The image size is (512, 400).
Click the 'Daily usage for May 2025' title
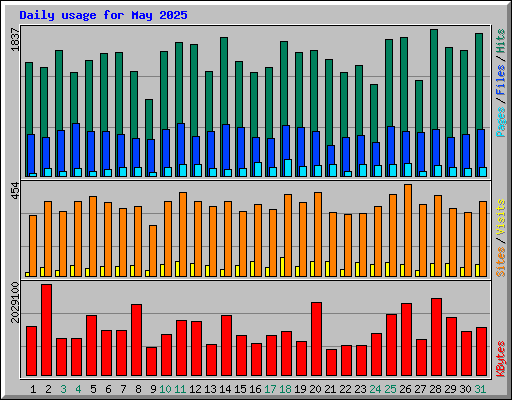pos(103,15)
